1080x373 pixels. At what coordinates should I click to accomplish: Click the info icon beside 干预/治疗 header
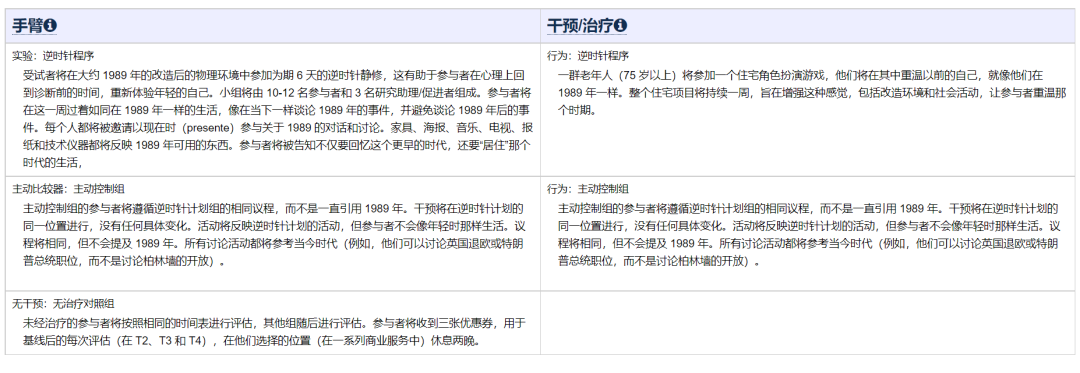(621, 26)
